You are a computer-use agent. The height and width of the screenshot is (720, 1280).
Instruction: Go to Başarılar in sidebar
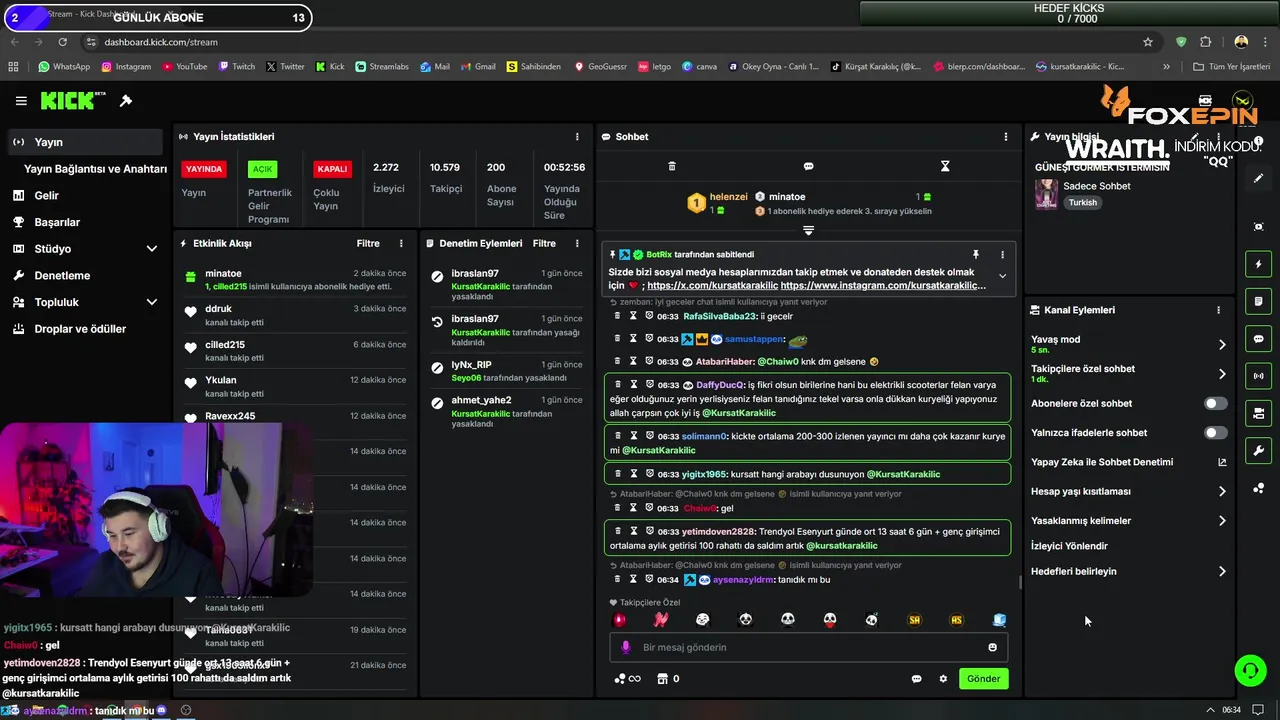point(85,222)
